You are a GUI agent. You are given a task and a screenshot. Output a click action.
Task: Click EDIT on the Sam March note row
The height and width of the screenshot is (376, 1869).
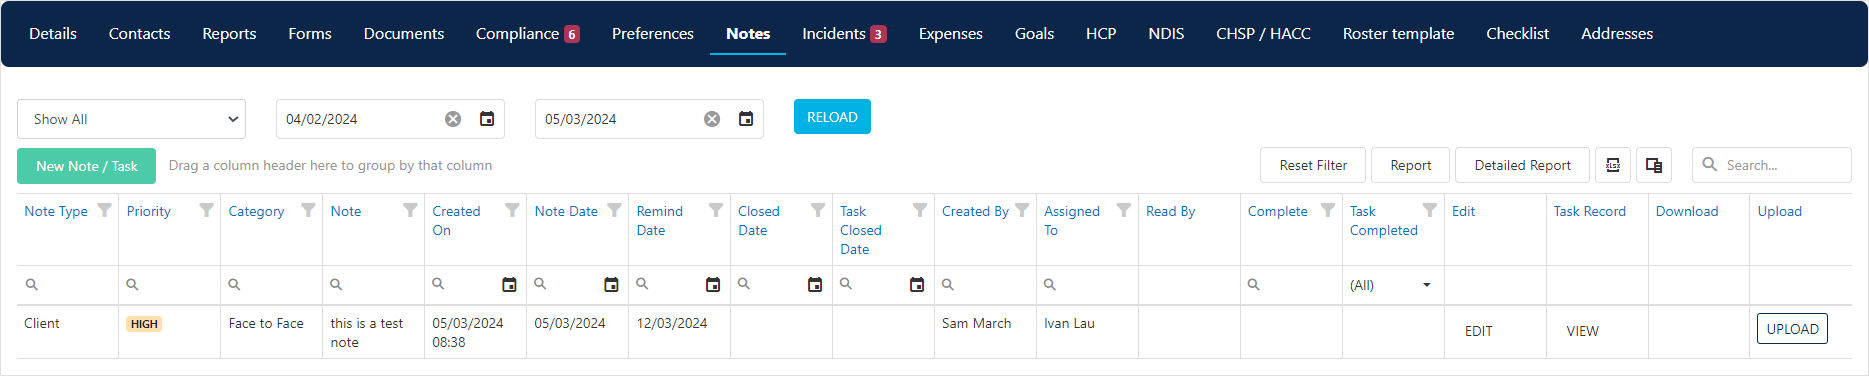tap(1478, 331)
